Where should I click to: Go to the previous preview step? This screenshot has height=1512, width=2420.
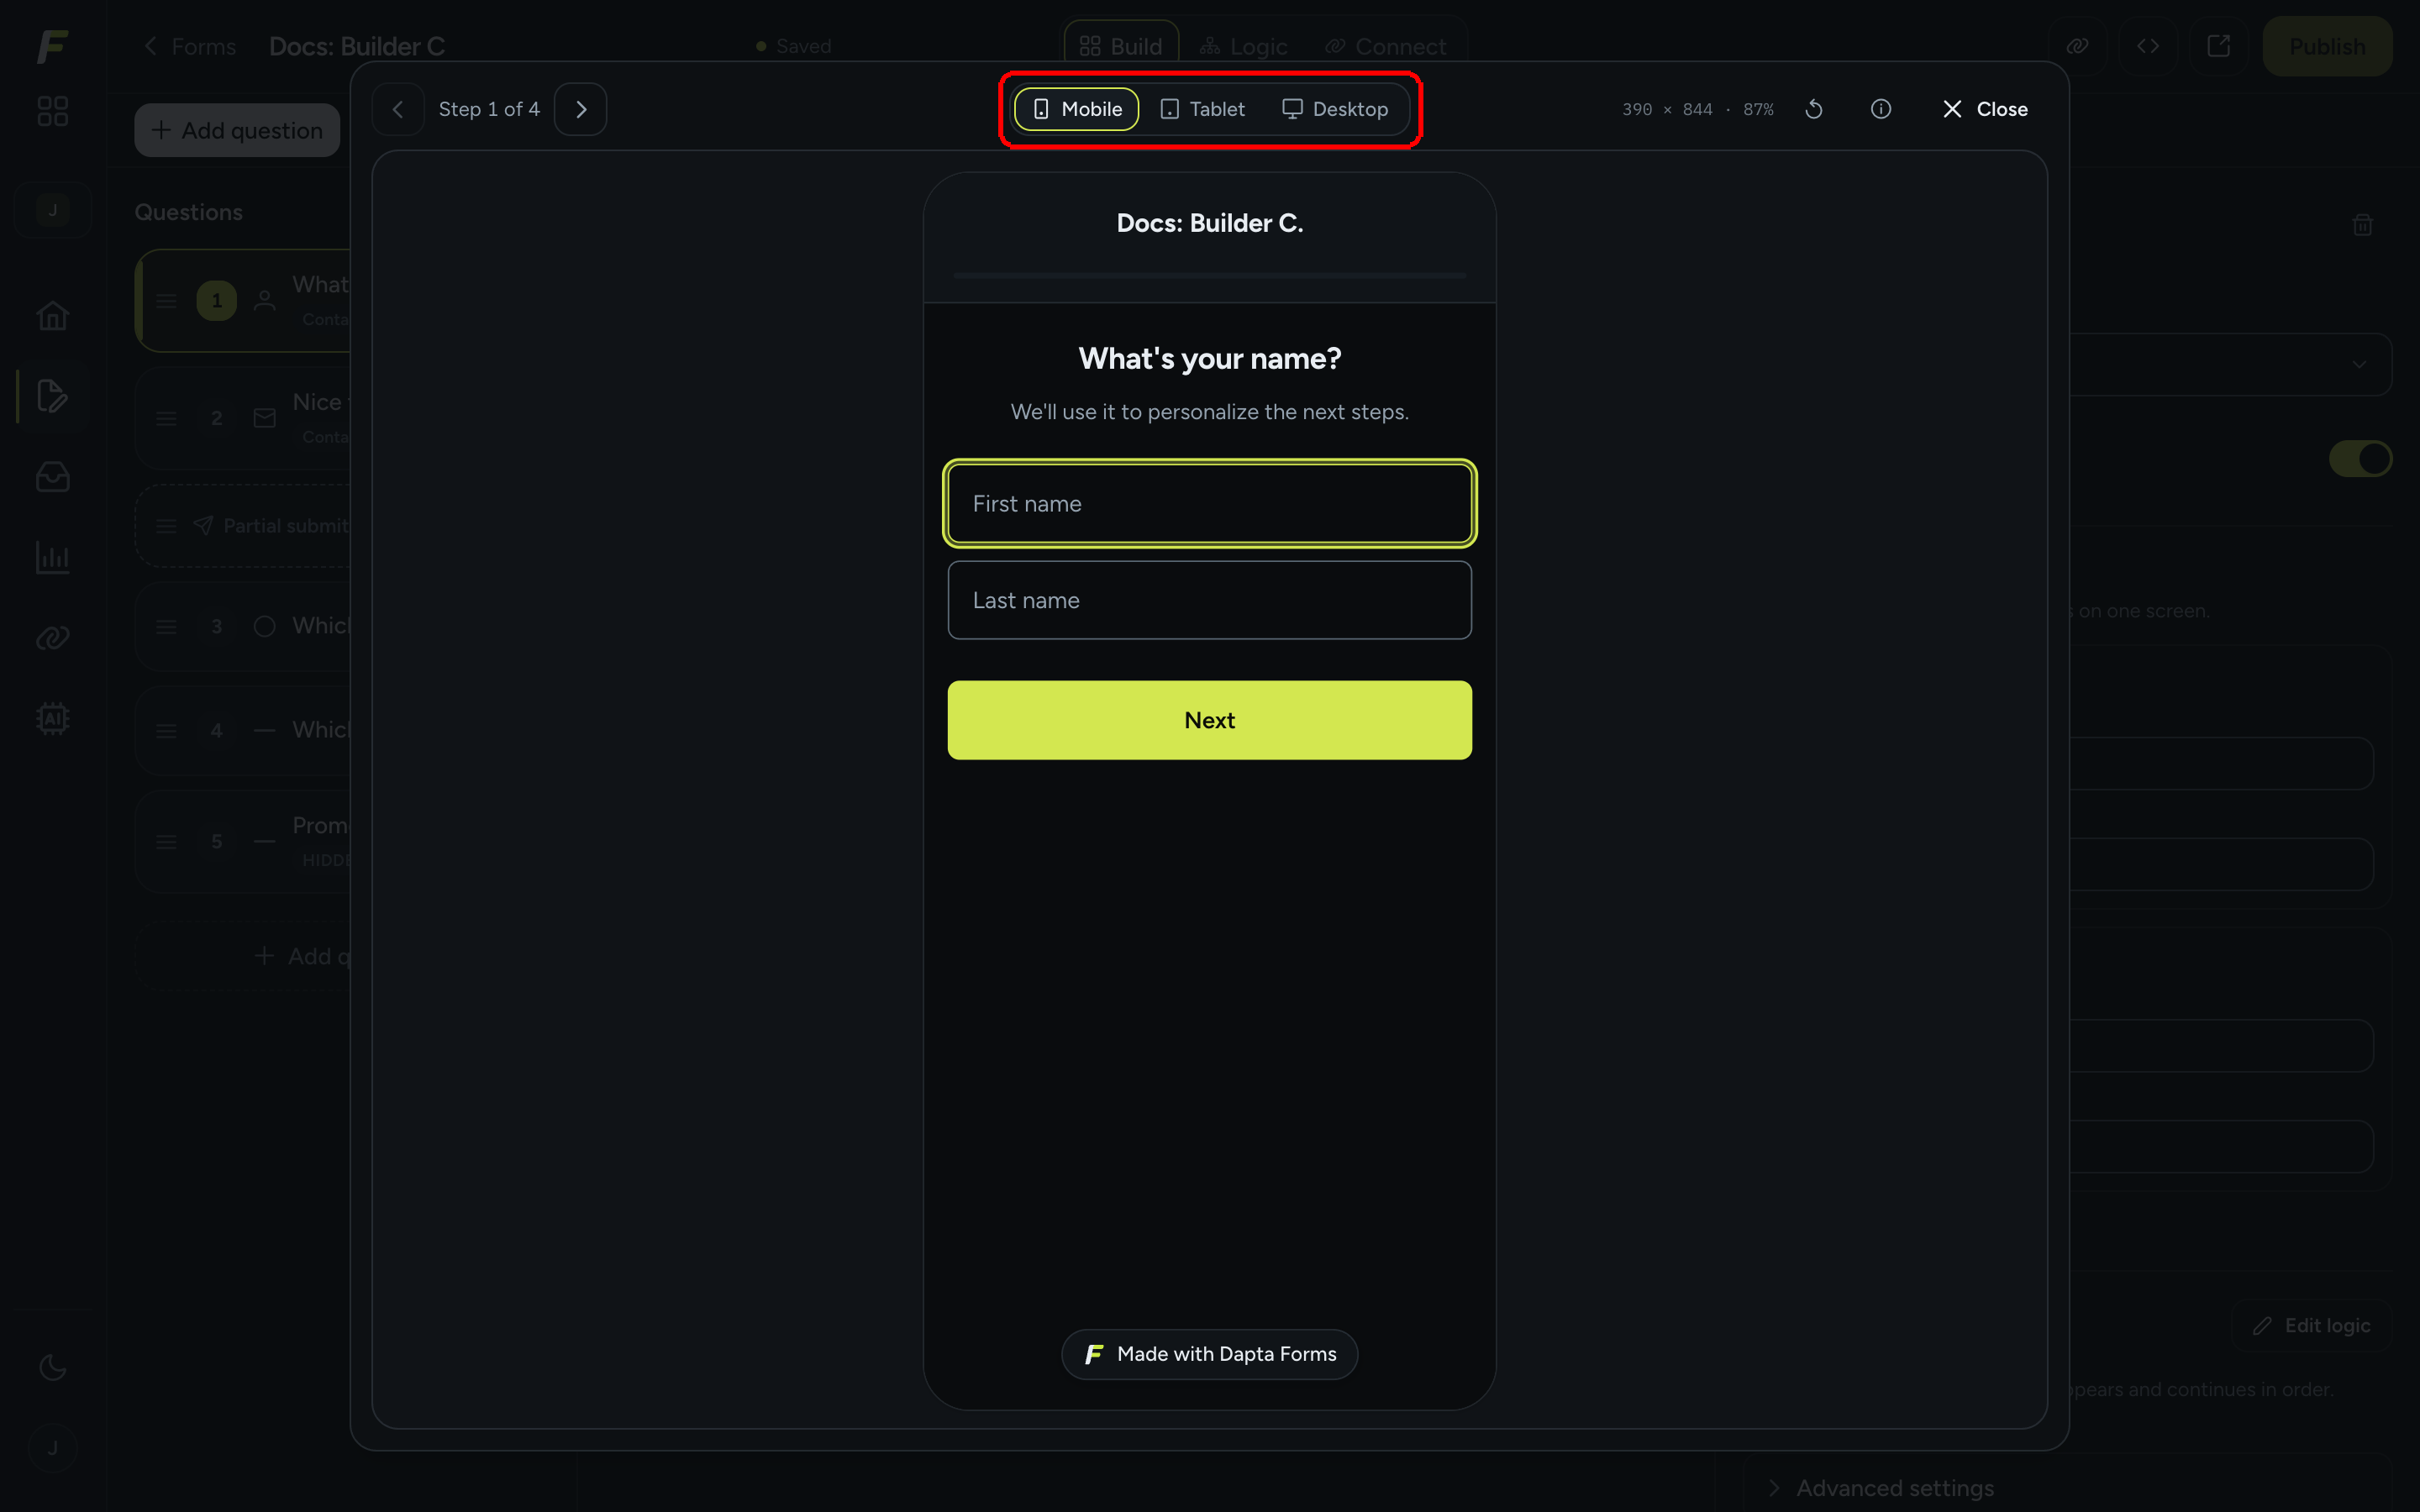398,109
